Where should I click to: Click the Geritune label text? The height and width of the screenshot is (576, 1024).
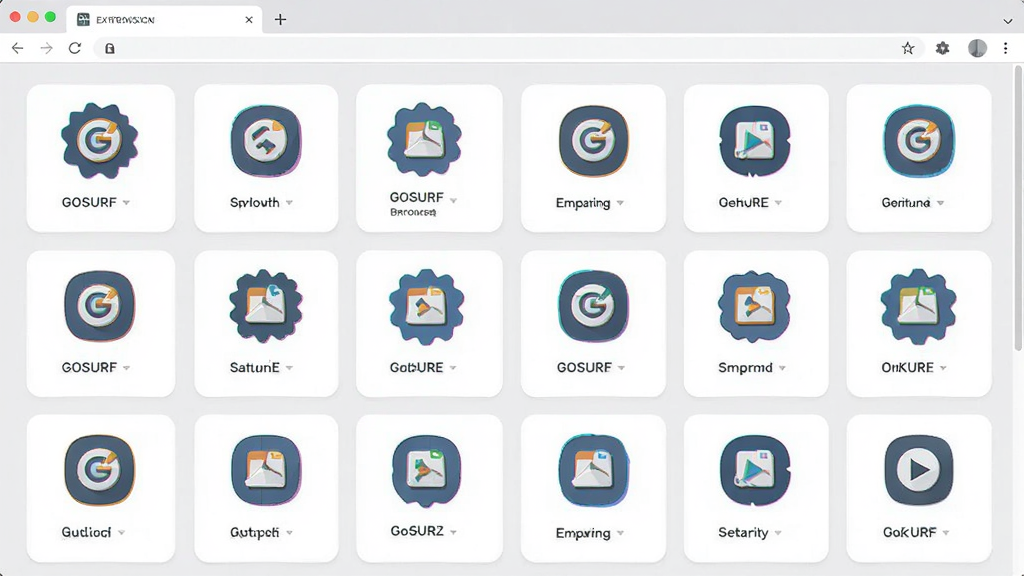coord(906,202)
